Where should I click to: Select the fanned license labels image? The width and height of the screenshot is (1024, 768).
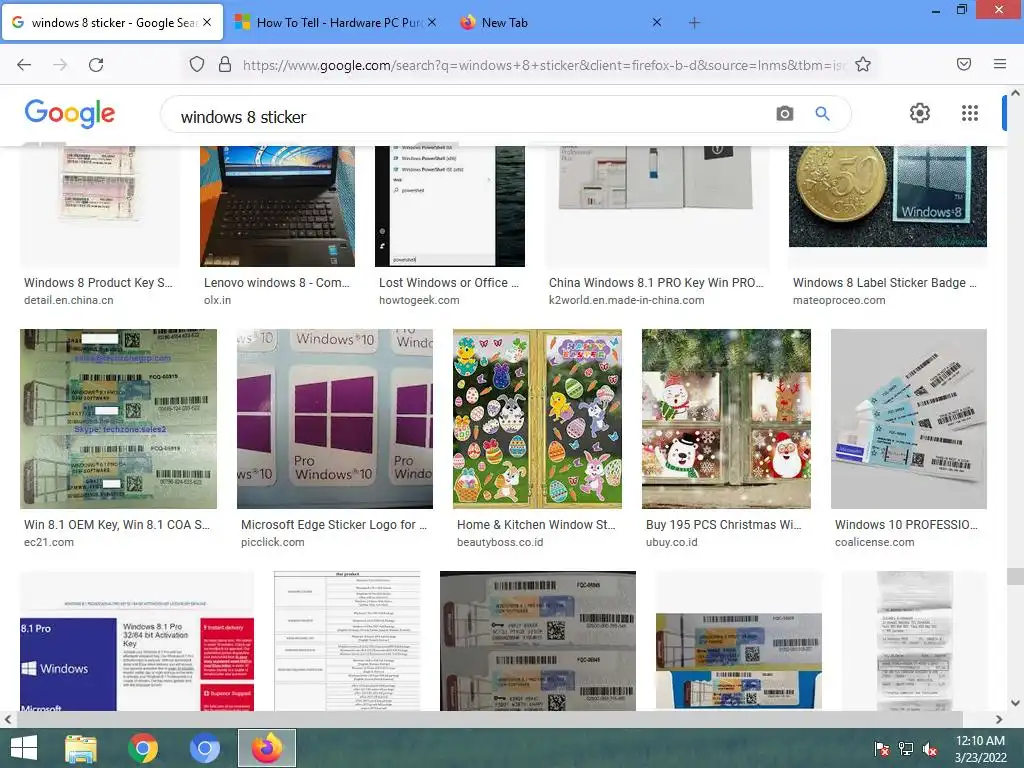click(x=908, y=419)
